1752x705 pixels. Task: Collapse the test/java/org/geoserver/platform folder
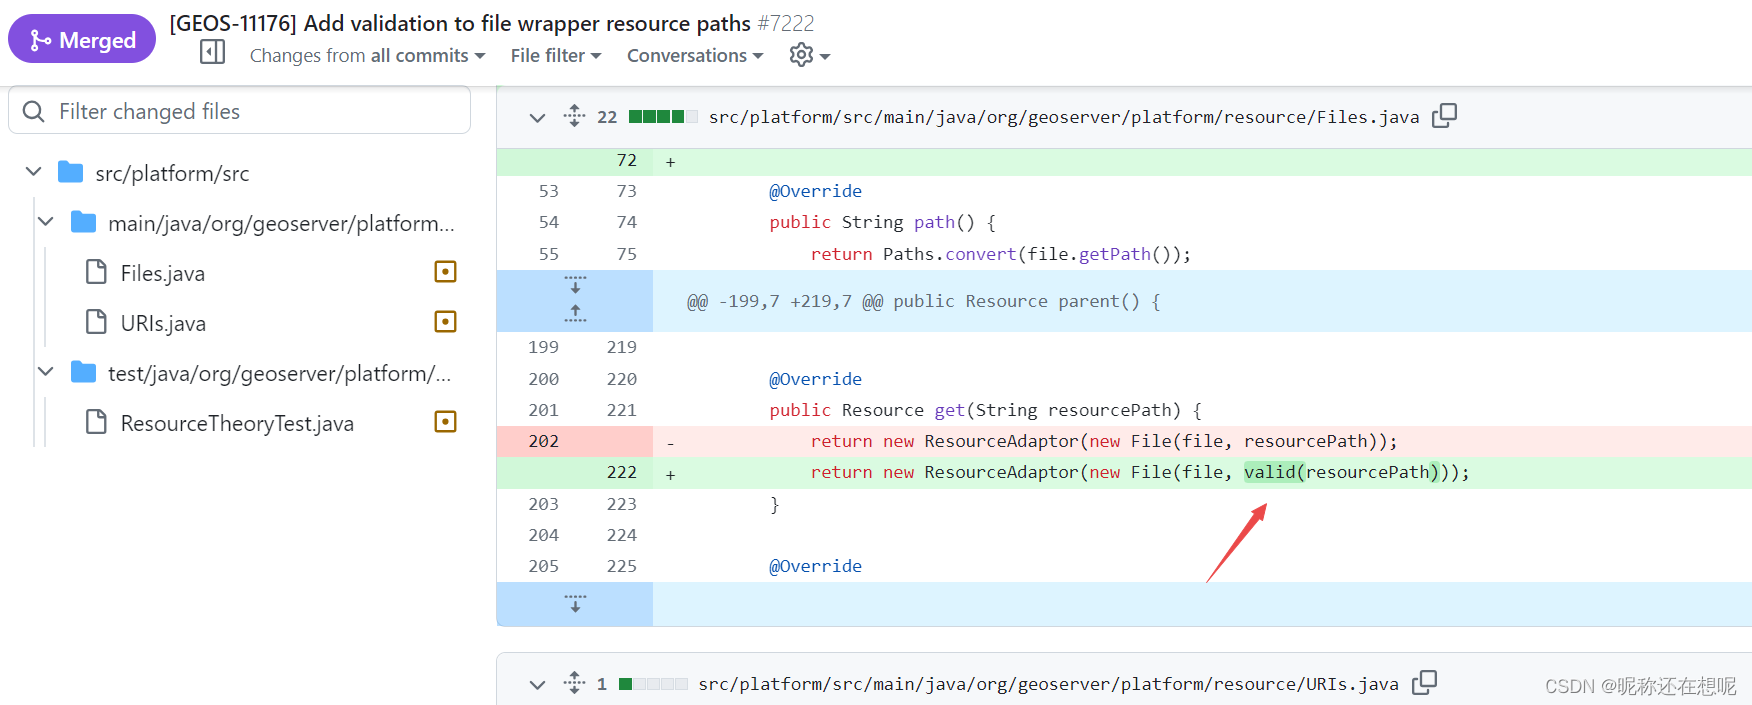45,372
